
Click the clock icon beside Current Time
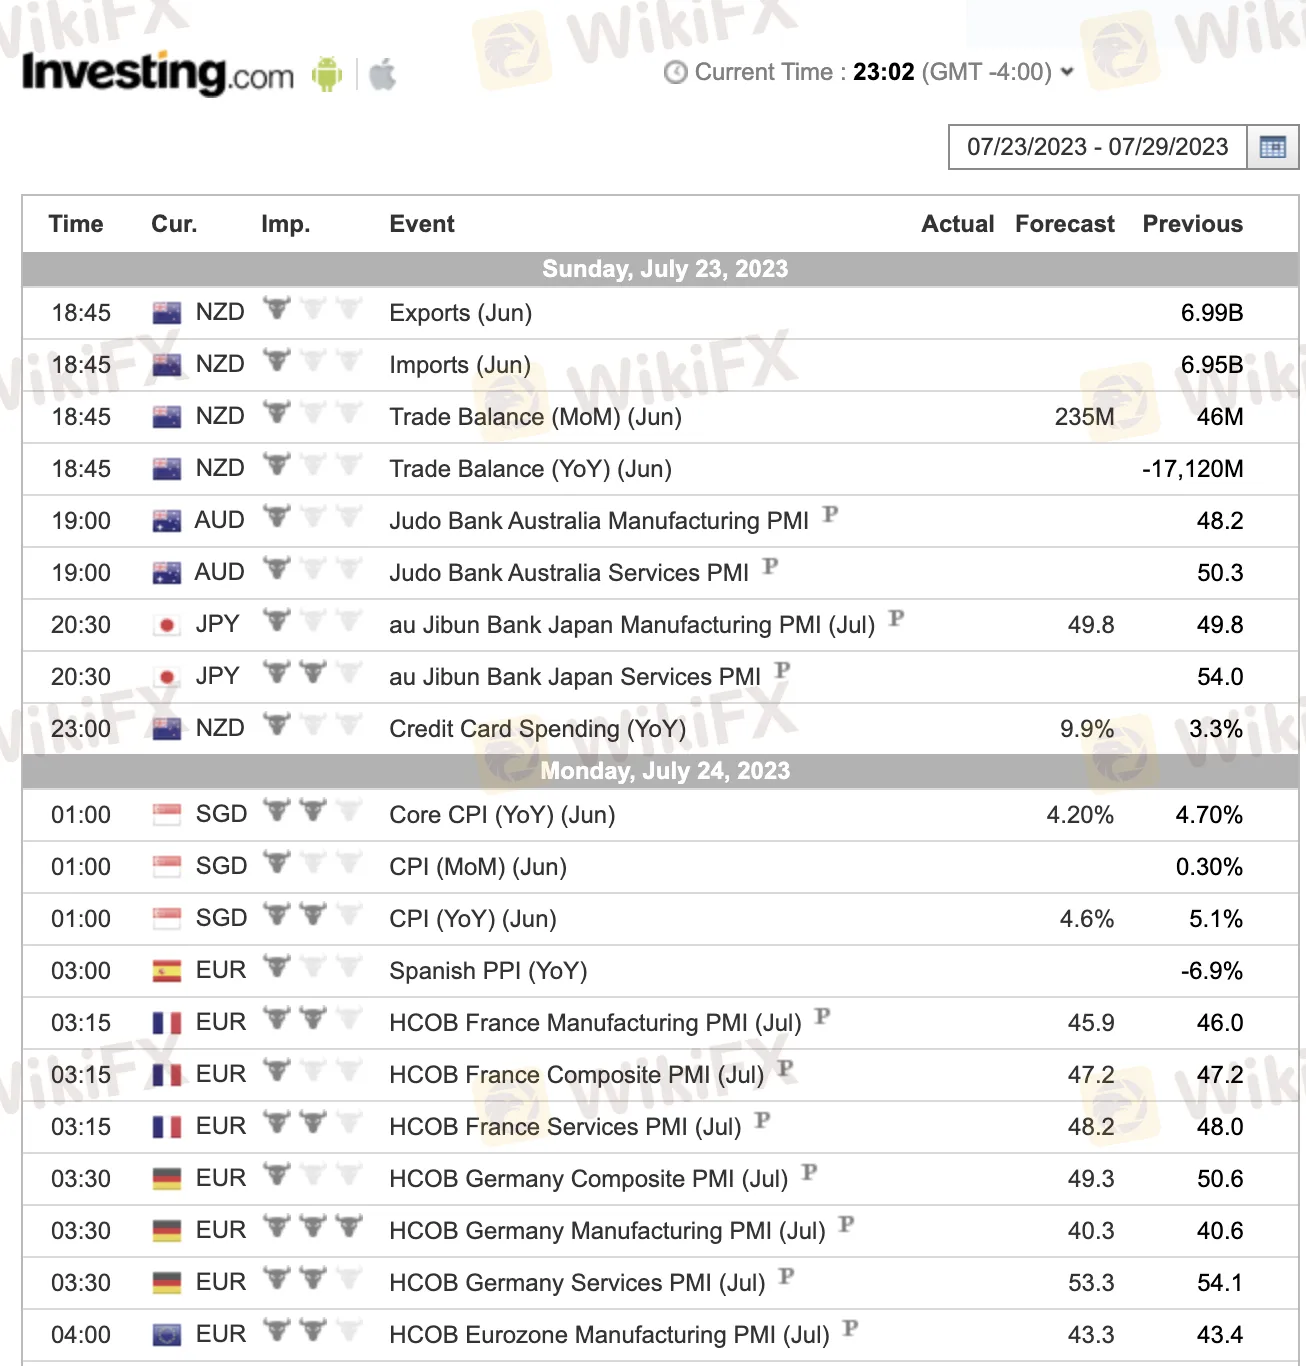coord(675,72)
